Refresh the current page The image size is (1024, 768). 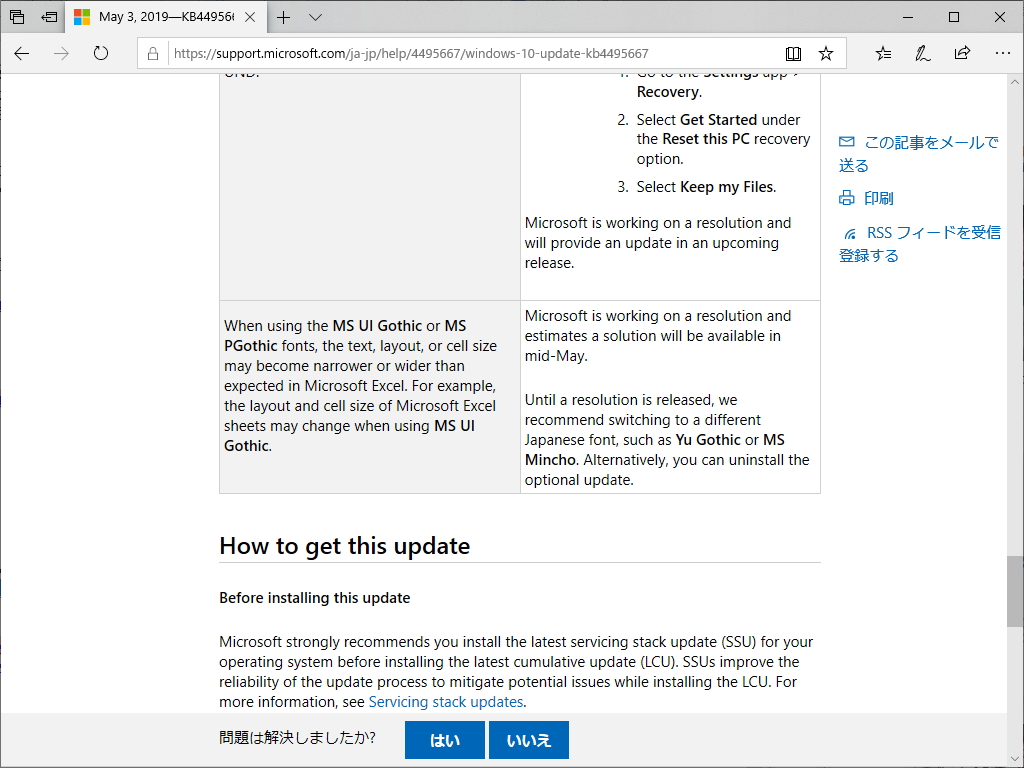(101, 53)
